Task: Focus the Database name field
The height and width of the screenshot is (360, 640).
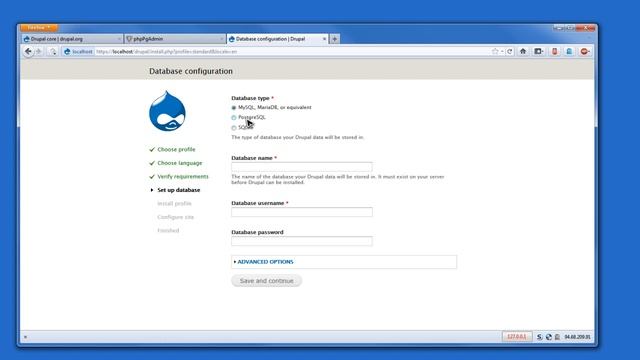Action: (x=302, y=167)
